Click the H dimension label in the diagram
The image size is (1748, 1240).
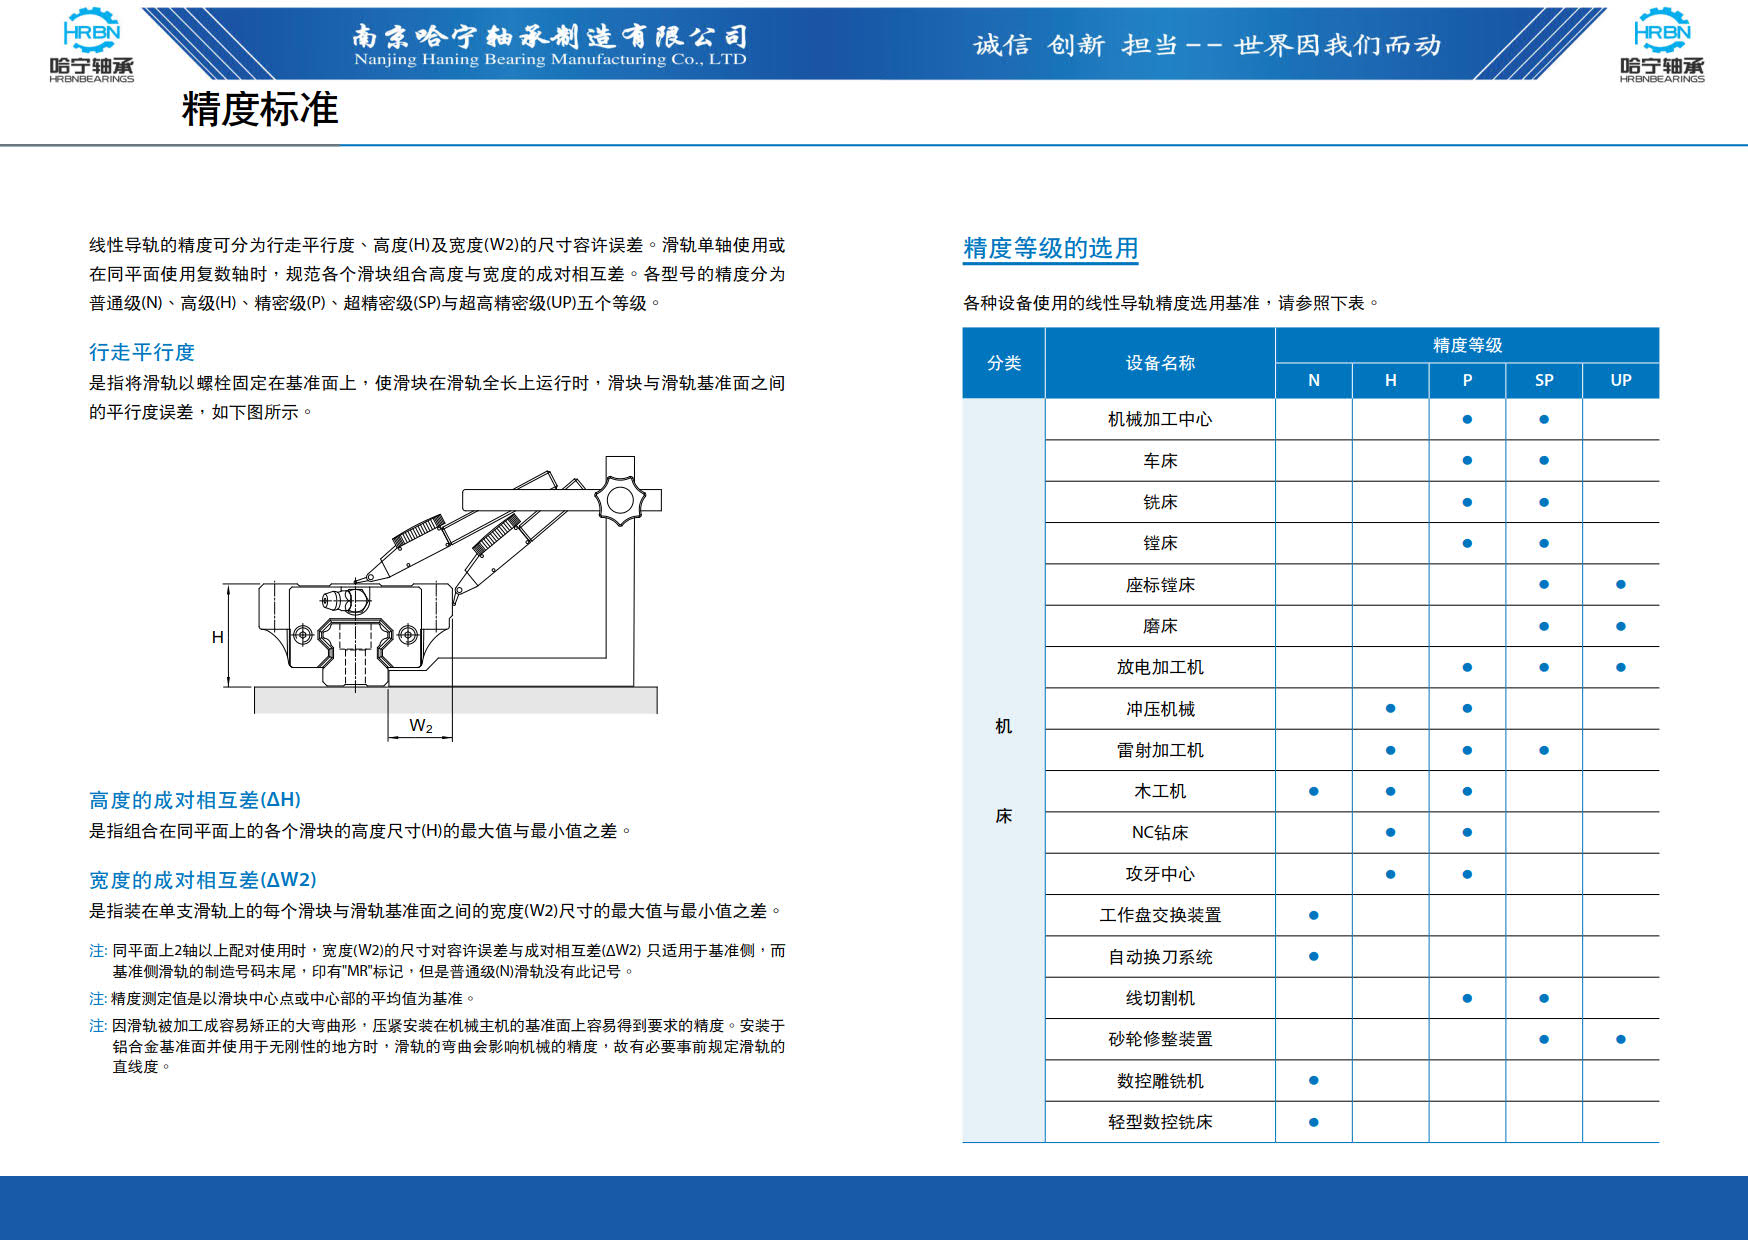(x=217, y=637)
